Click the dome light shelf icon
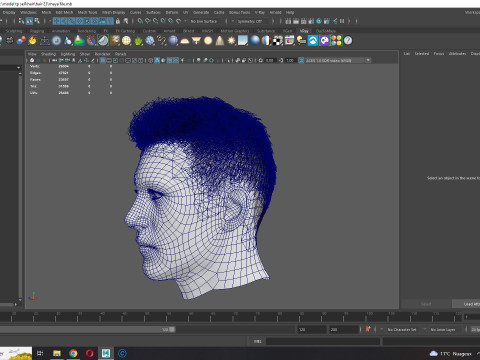 184,41
